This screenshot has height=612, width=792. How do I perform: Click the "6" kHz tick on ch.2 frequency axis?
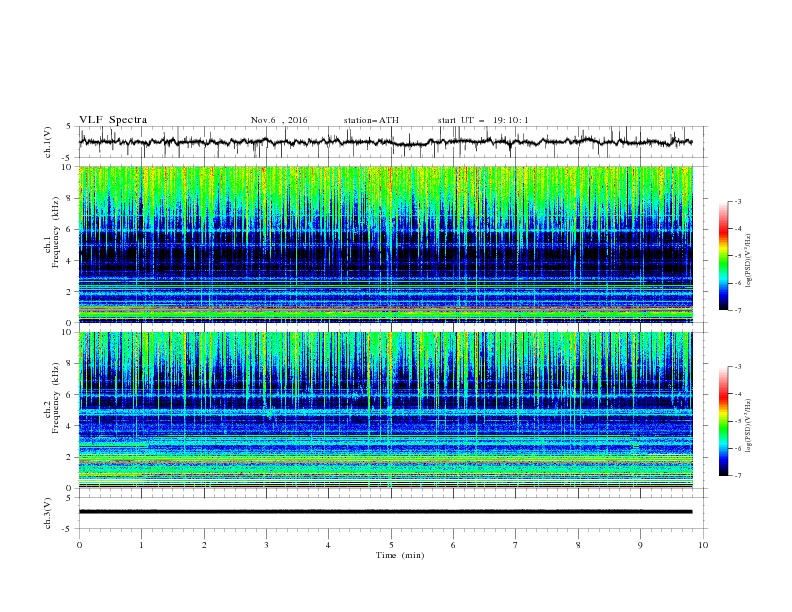click(x=71, y=395)
